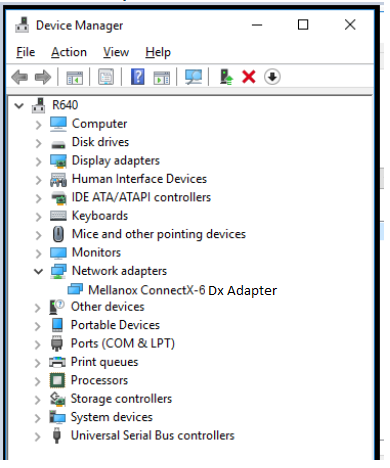Select the Storage controllers label

click(x=121, y=399)
